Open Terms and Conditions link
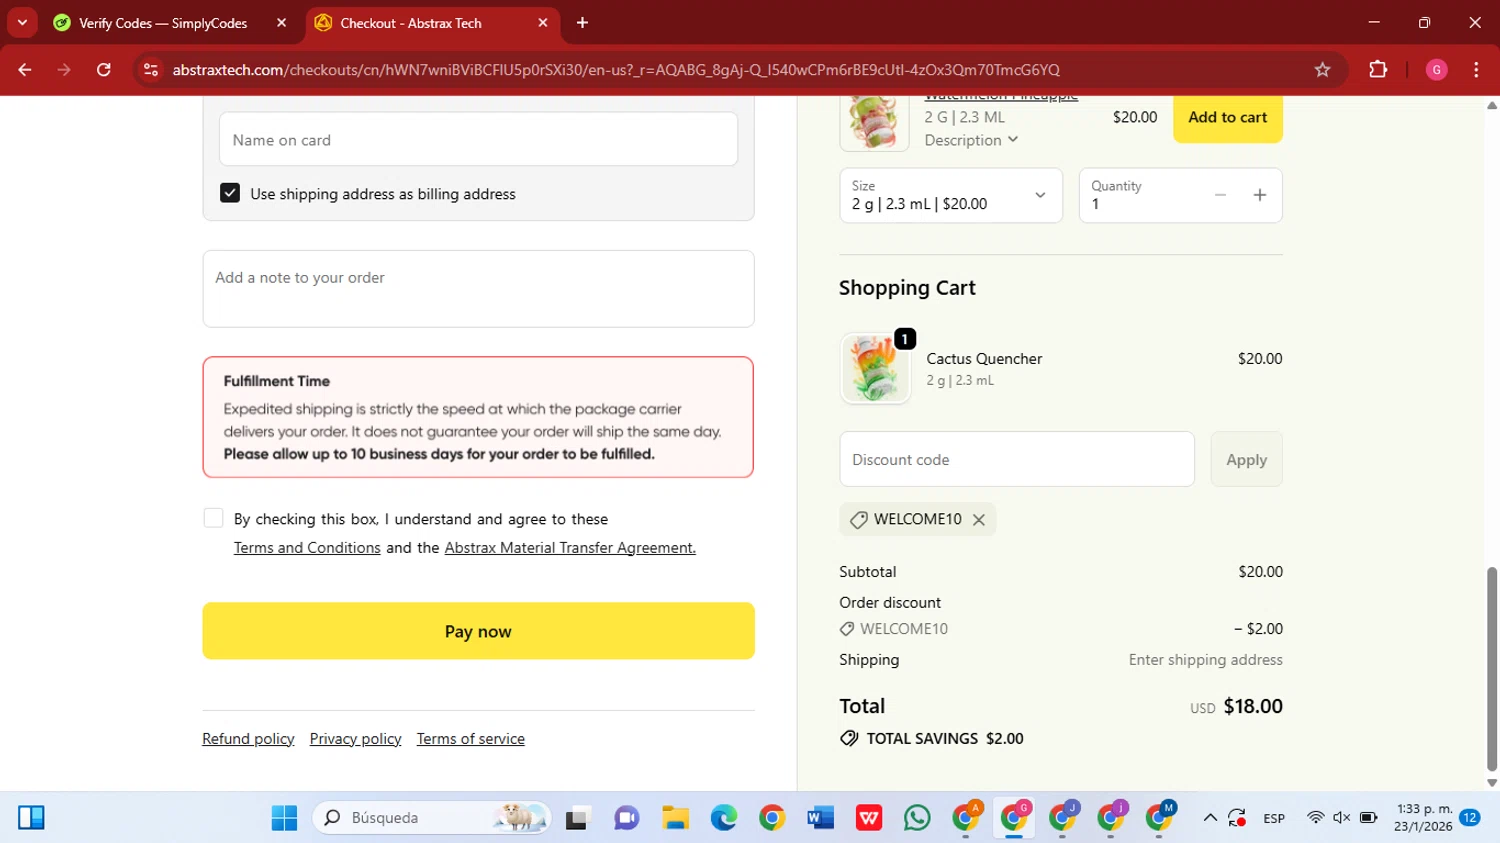The height and width of the screenshot is (843, 1500). click(307, 548)
